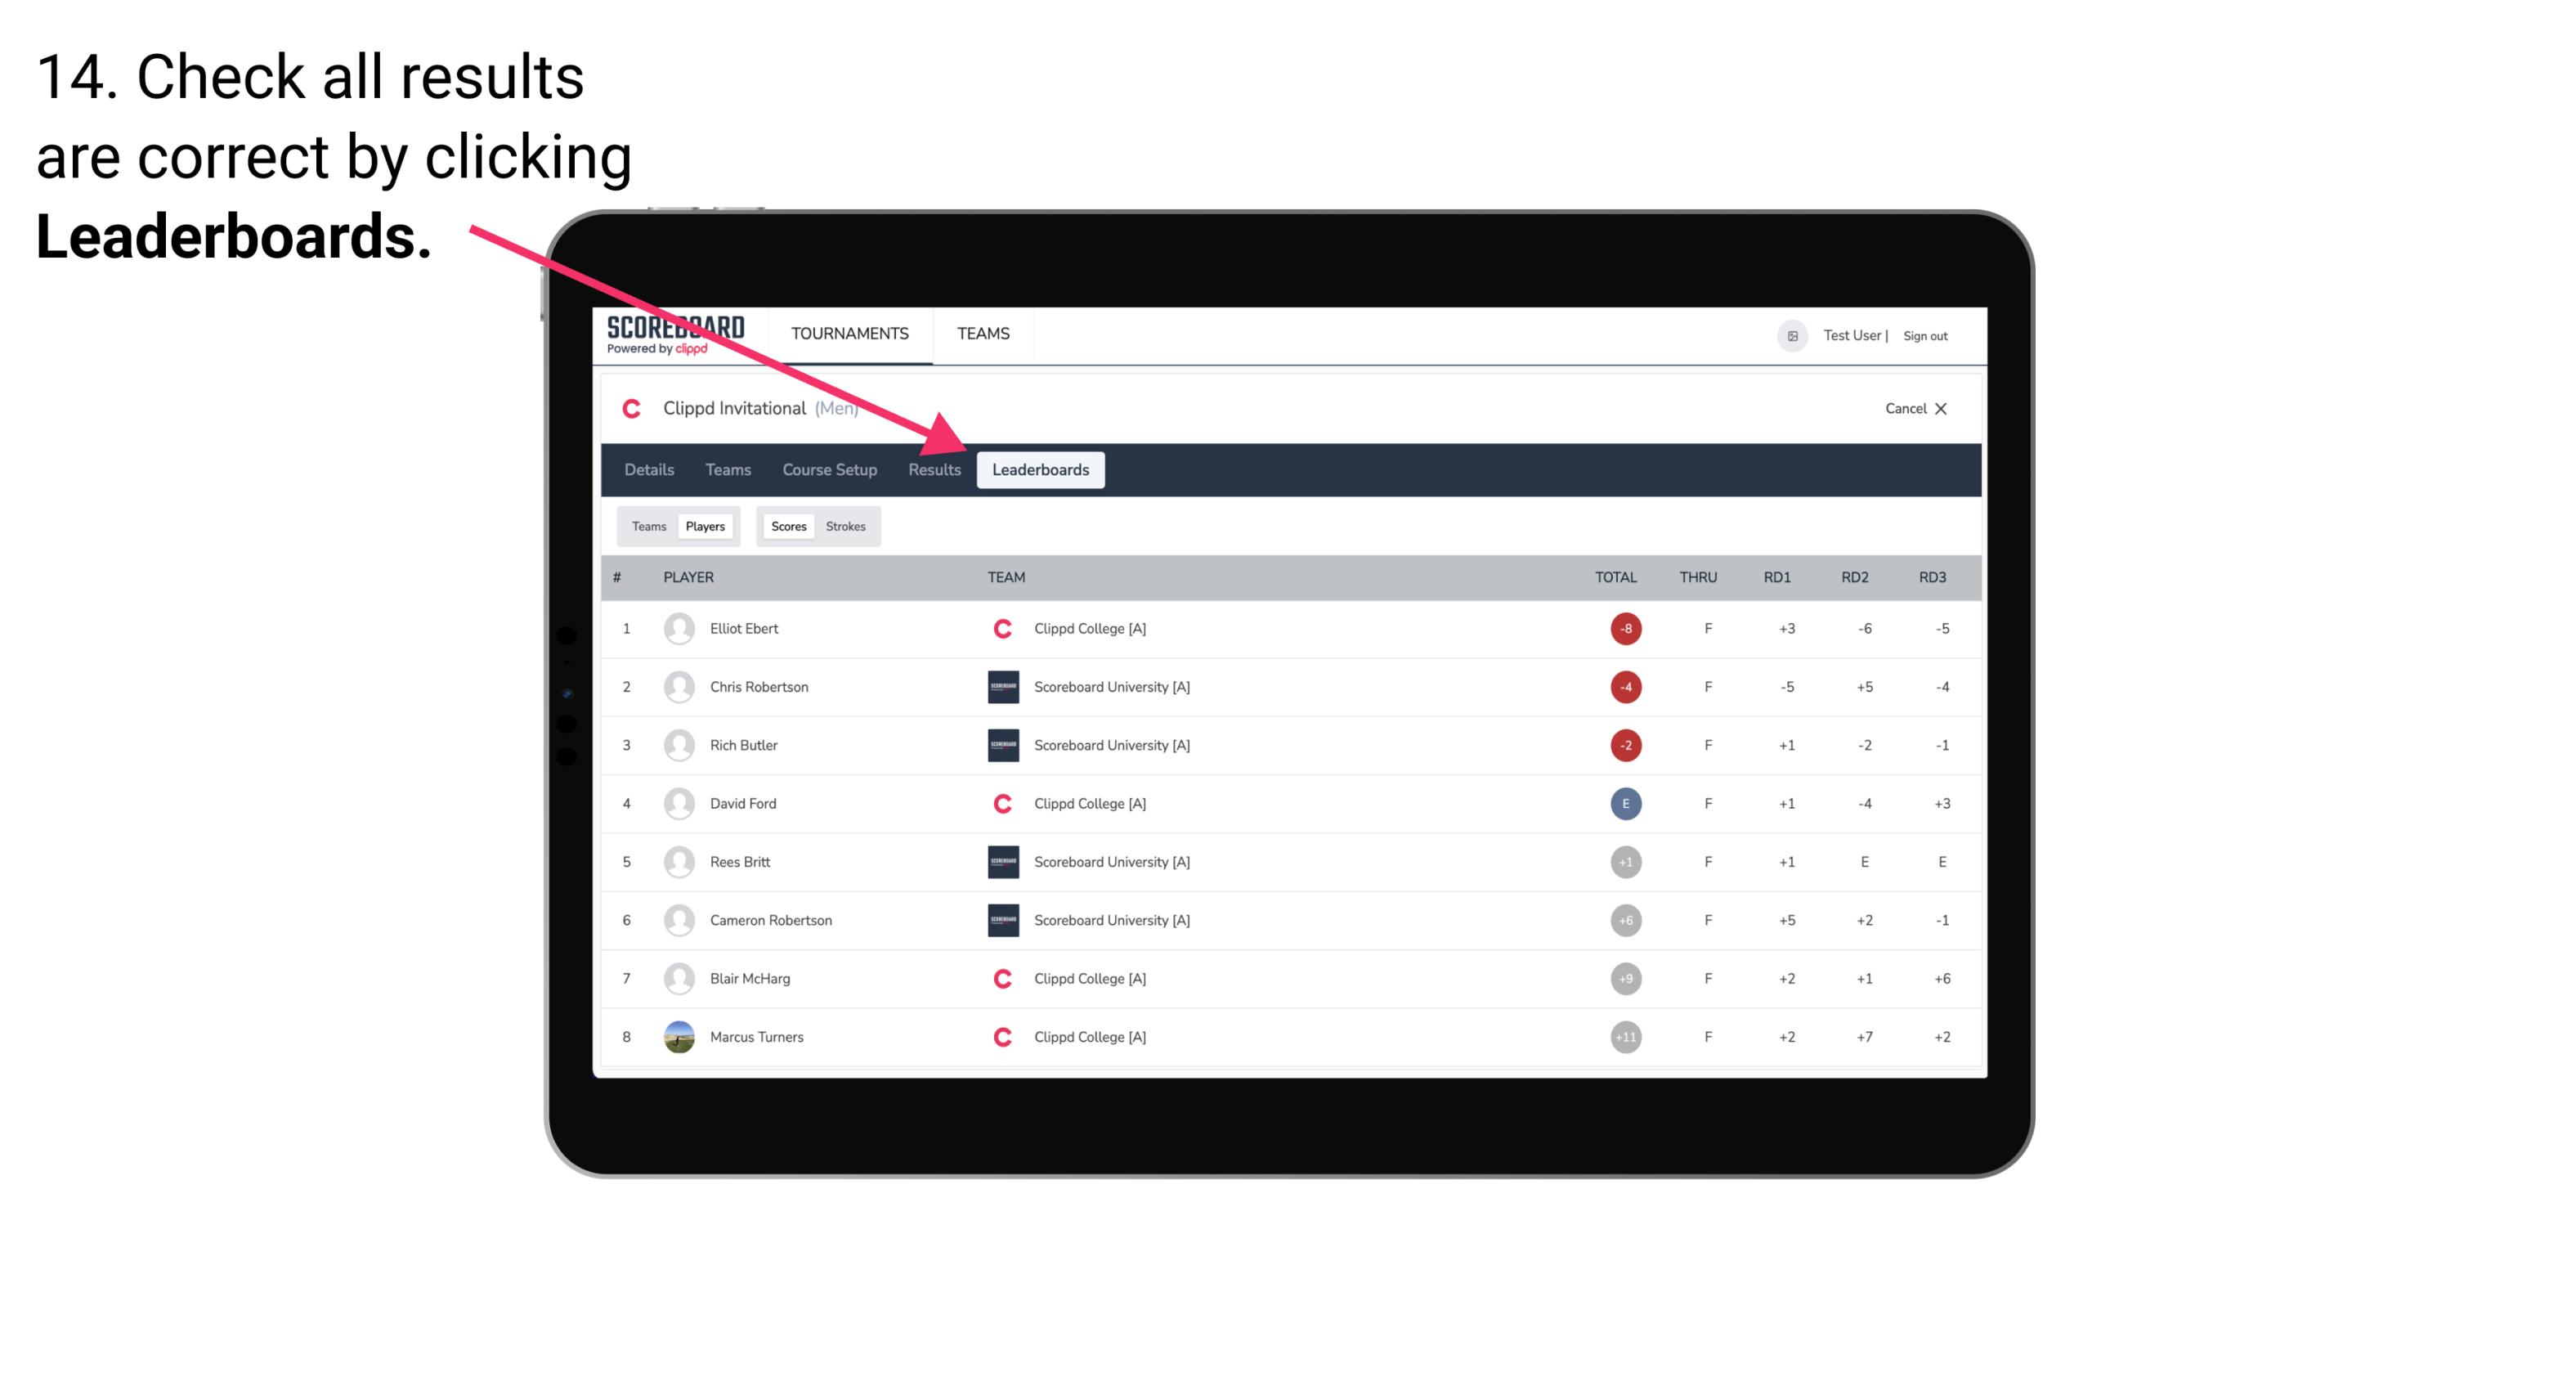Click the Scoreboard University [A] team icon row 5
This screenshot has height=1386, width=2576.
(1001, 860)
